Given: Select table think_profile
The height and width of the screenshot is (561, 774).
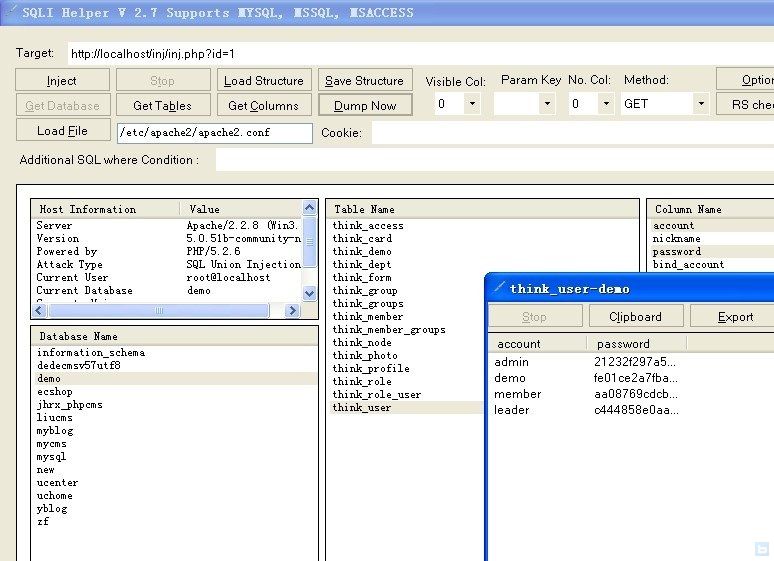Looking at the screenshot, I should [371, 368].
